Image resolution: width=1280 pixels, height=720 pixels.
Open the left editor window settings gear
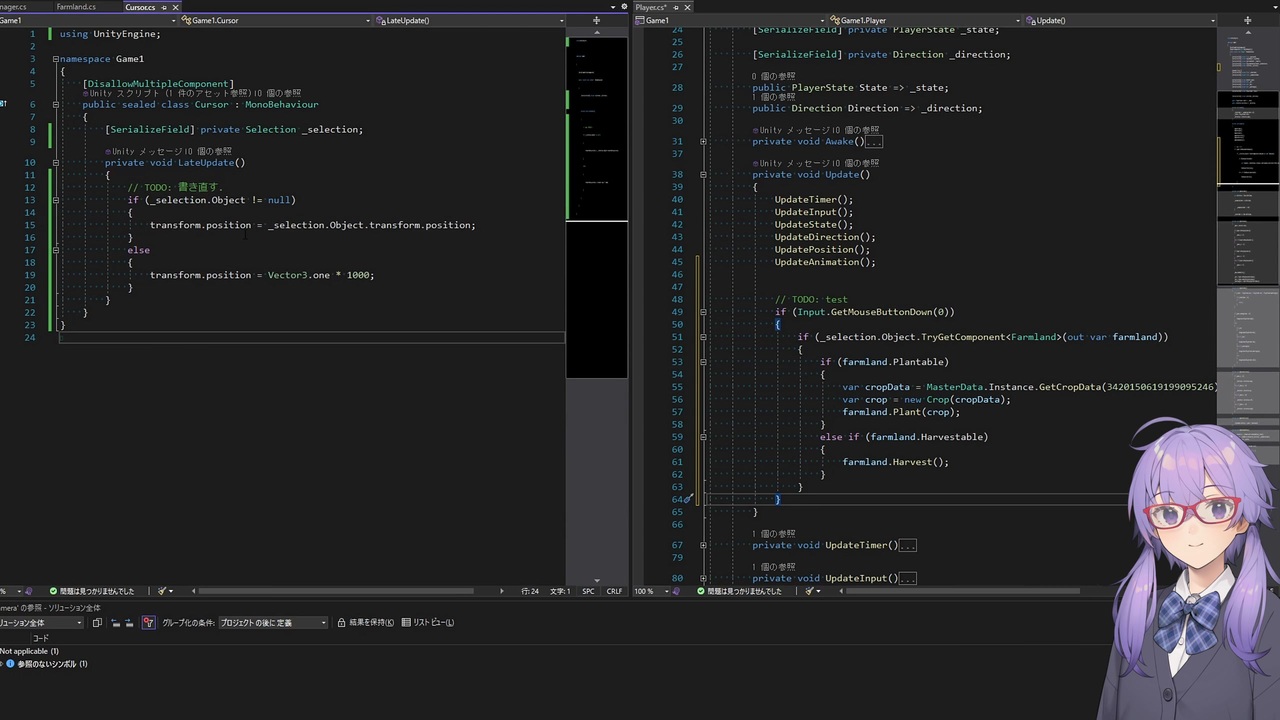click(622, 7)
